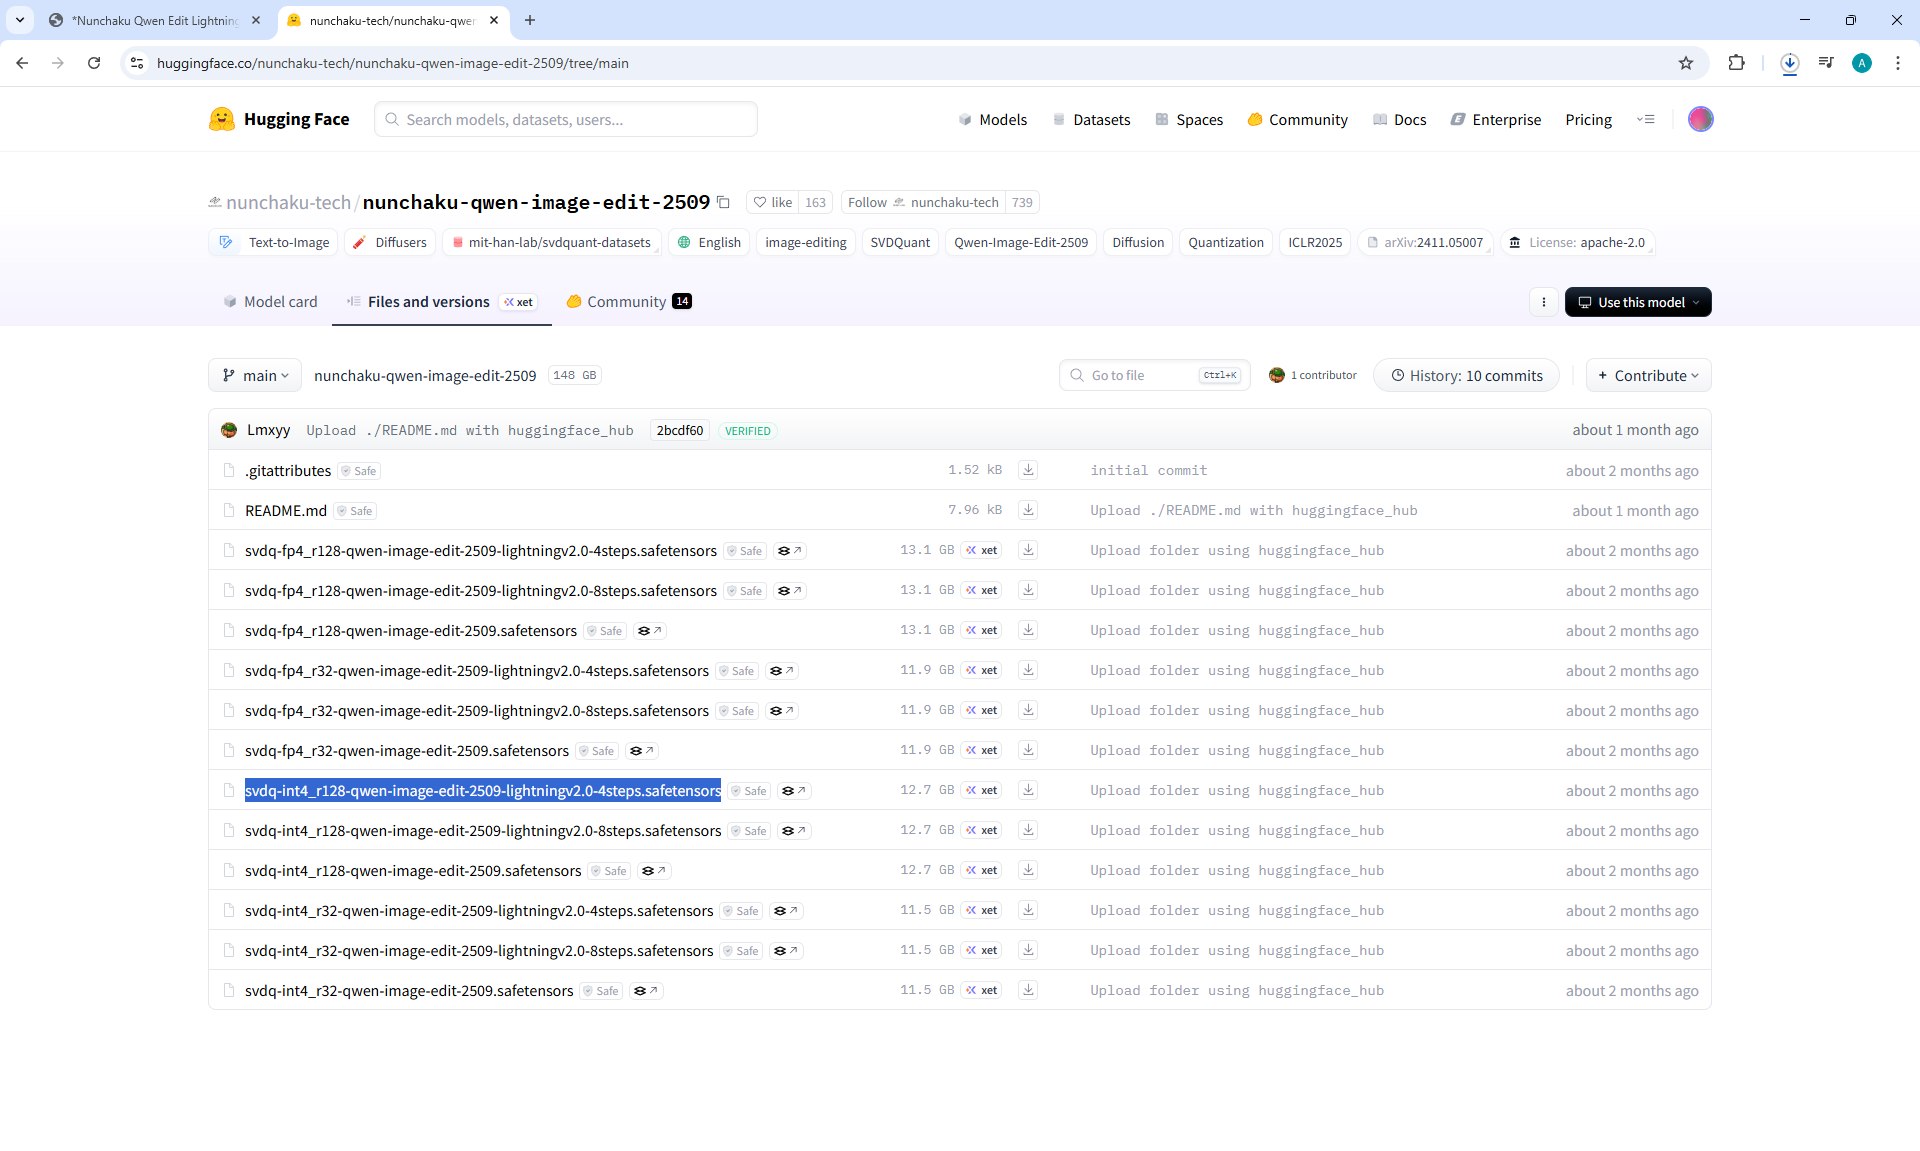Open the Community tab with 14 discussions
This screenshot has height=1151, width=1920.
pos(628,302)
